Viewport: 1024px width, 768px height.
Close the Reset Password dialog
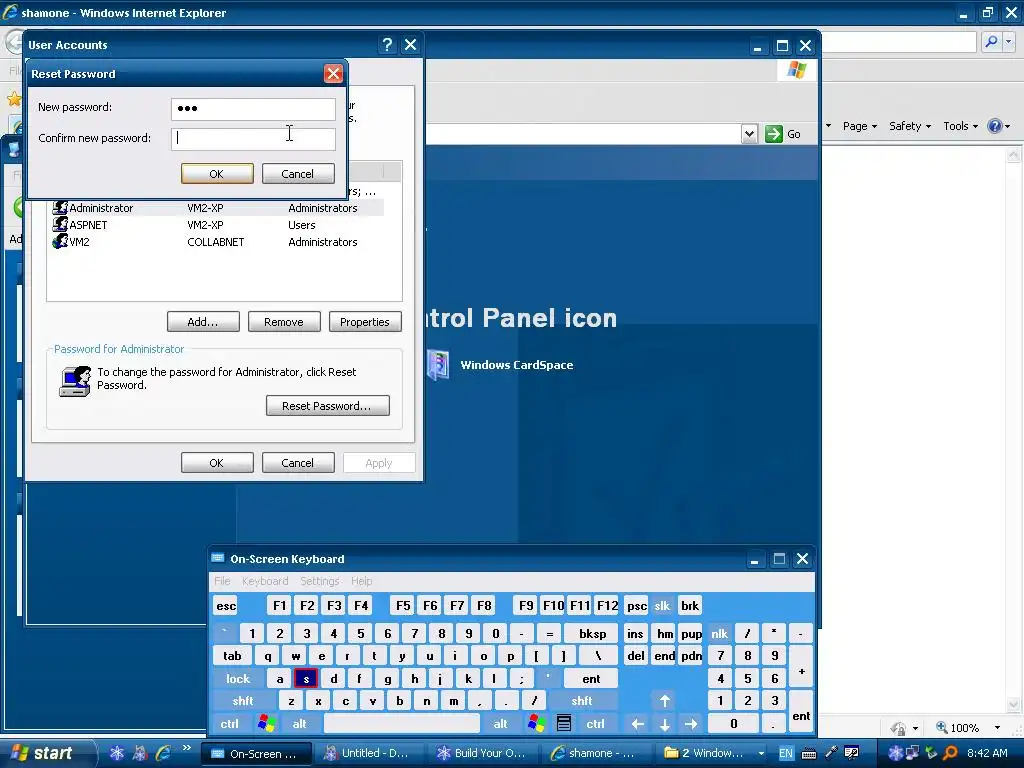pyautogui.click(x=333, y=74)
